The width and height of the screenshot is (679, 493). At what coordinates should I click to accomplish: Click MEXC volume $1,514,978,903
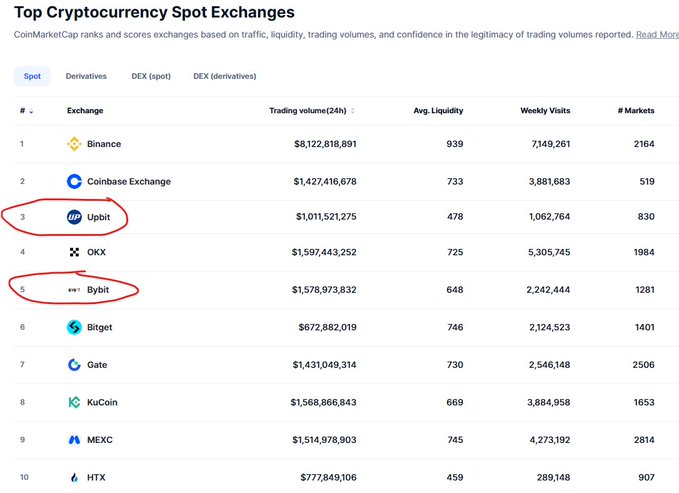click(x=324, y=440)
